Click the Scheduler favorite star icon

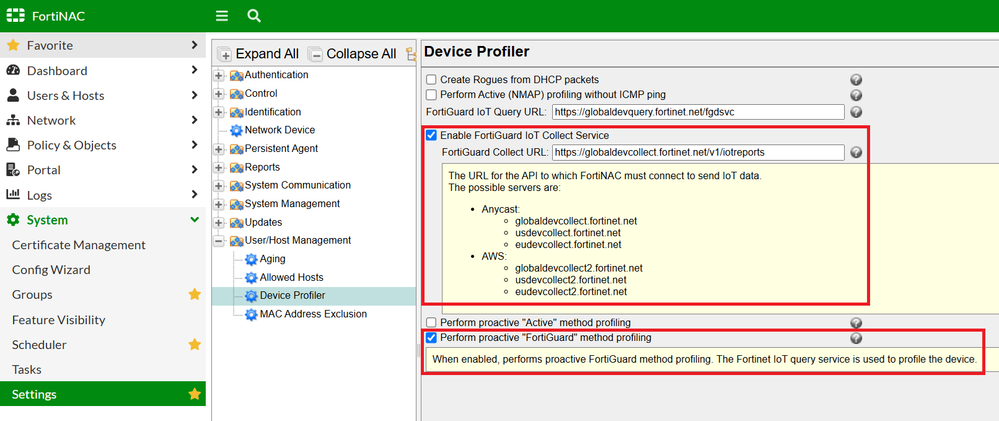point(195,345)
